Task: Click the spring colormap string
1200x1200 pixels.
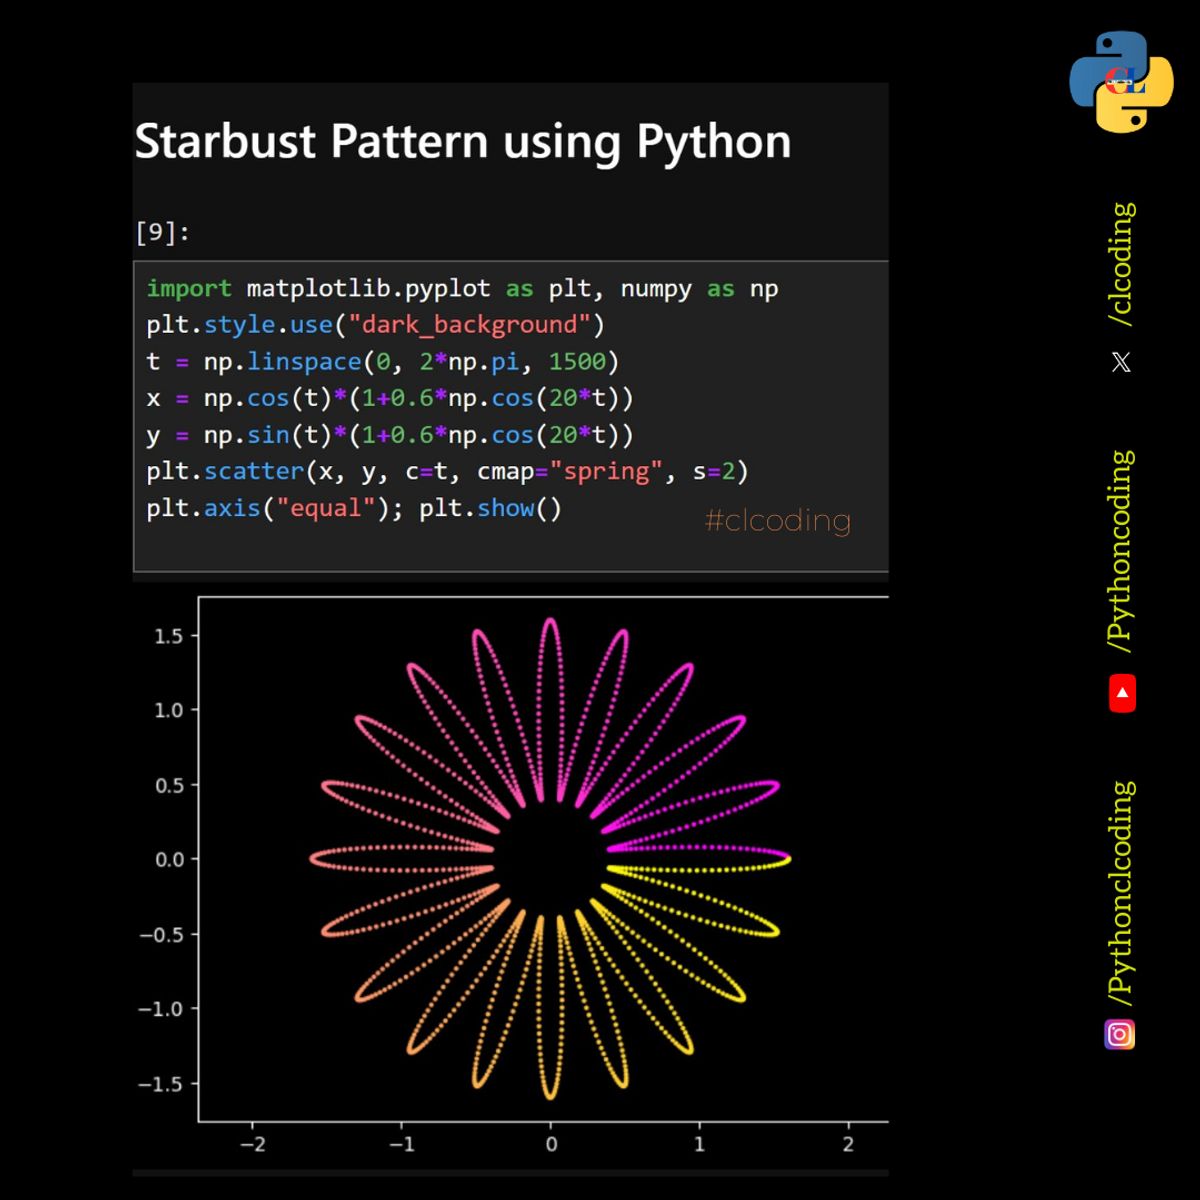Action: pos(608,471)
